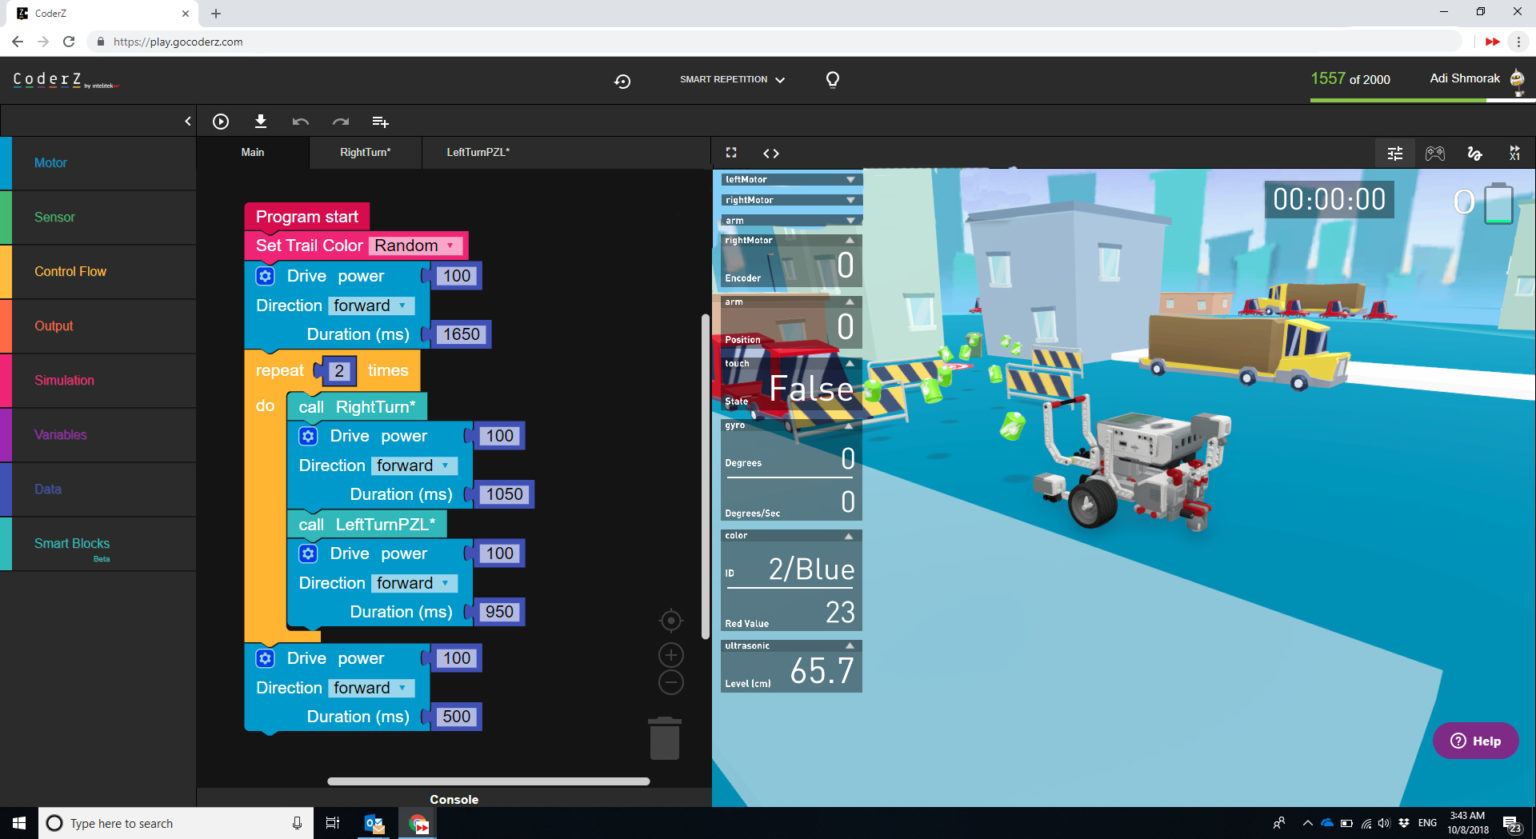The image size is (1536, 839).
Task: Open simulation settings sliders icon
Action: point(1395,152)
